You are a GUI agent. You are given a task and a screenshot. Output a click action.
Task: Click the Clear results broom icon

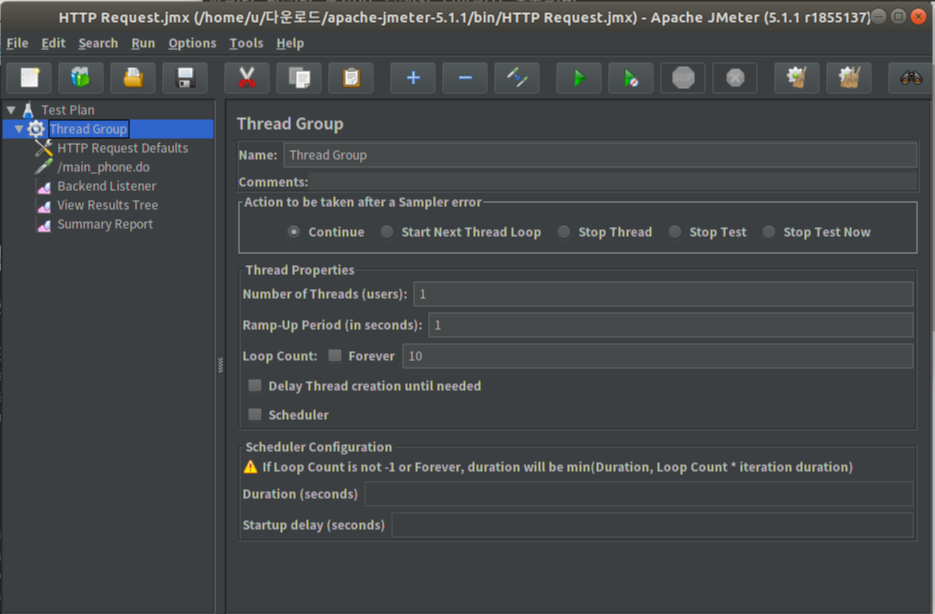coord(797,78)
